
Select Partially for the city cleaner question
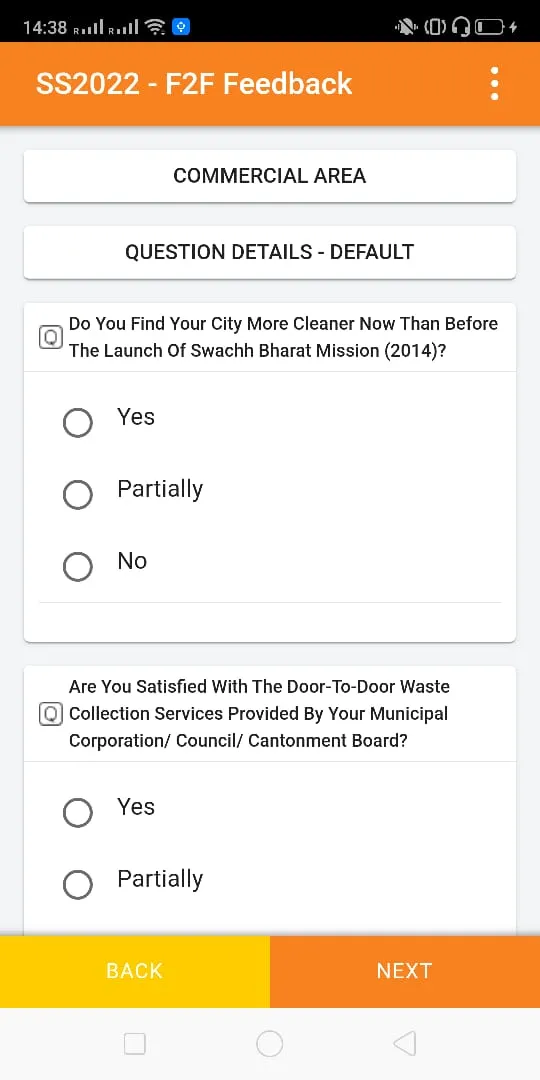tap(78, 495)
